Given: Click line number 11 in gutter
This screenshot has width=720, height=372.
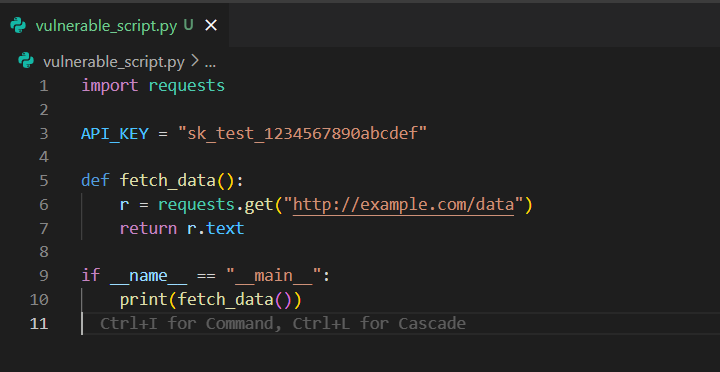Looking at the screenshot, I should pyautogui.click(x=39, y=323).
